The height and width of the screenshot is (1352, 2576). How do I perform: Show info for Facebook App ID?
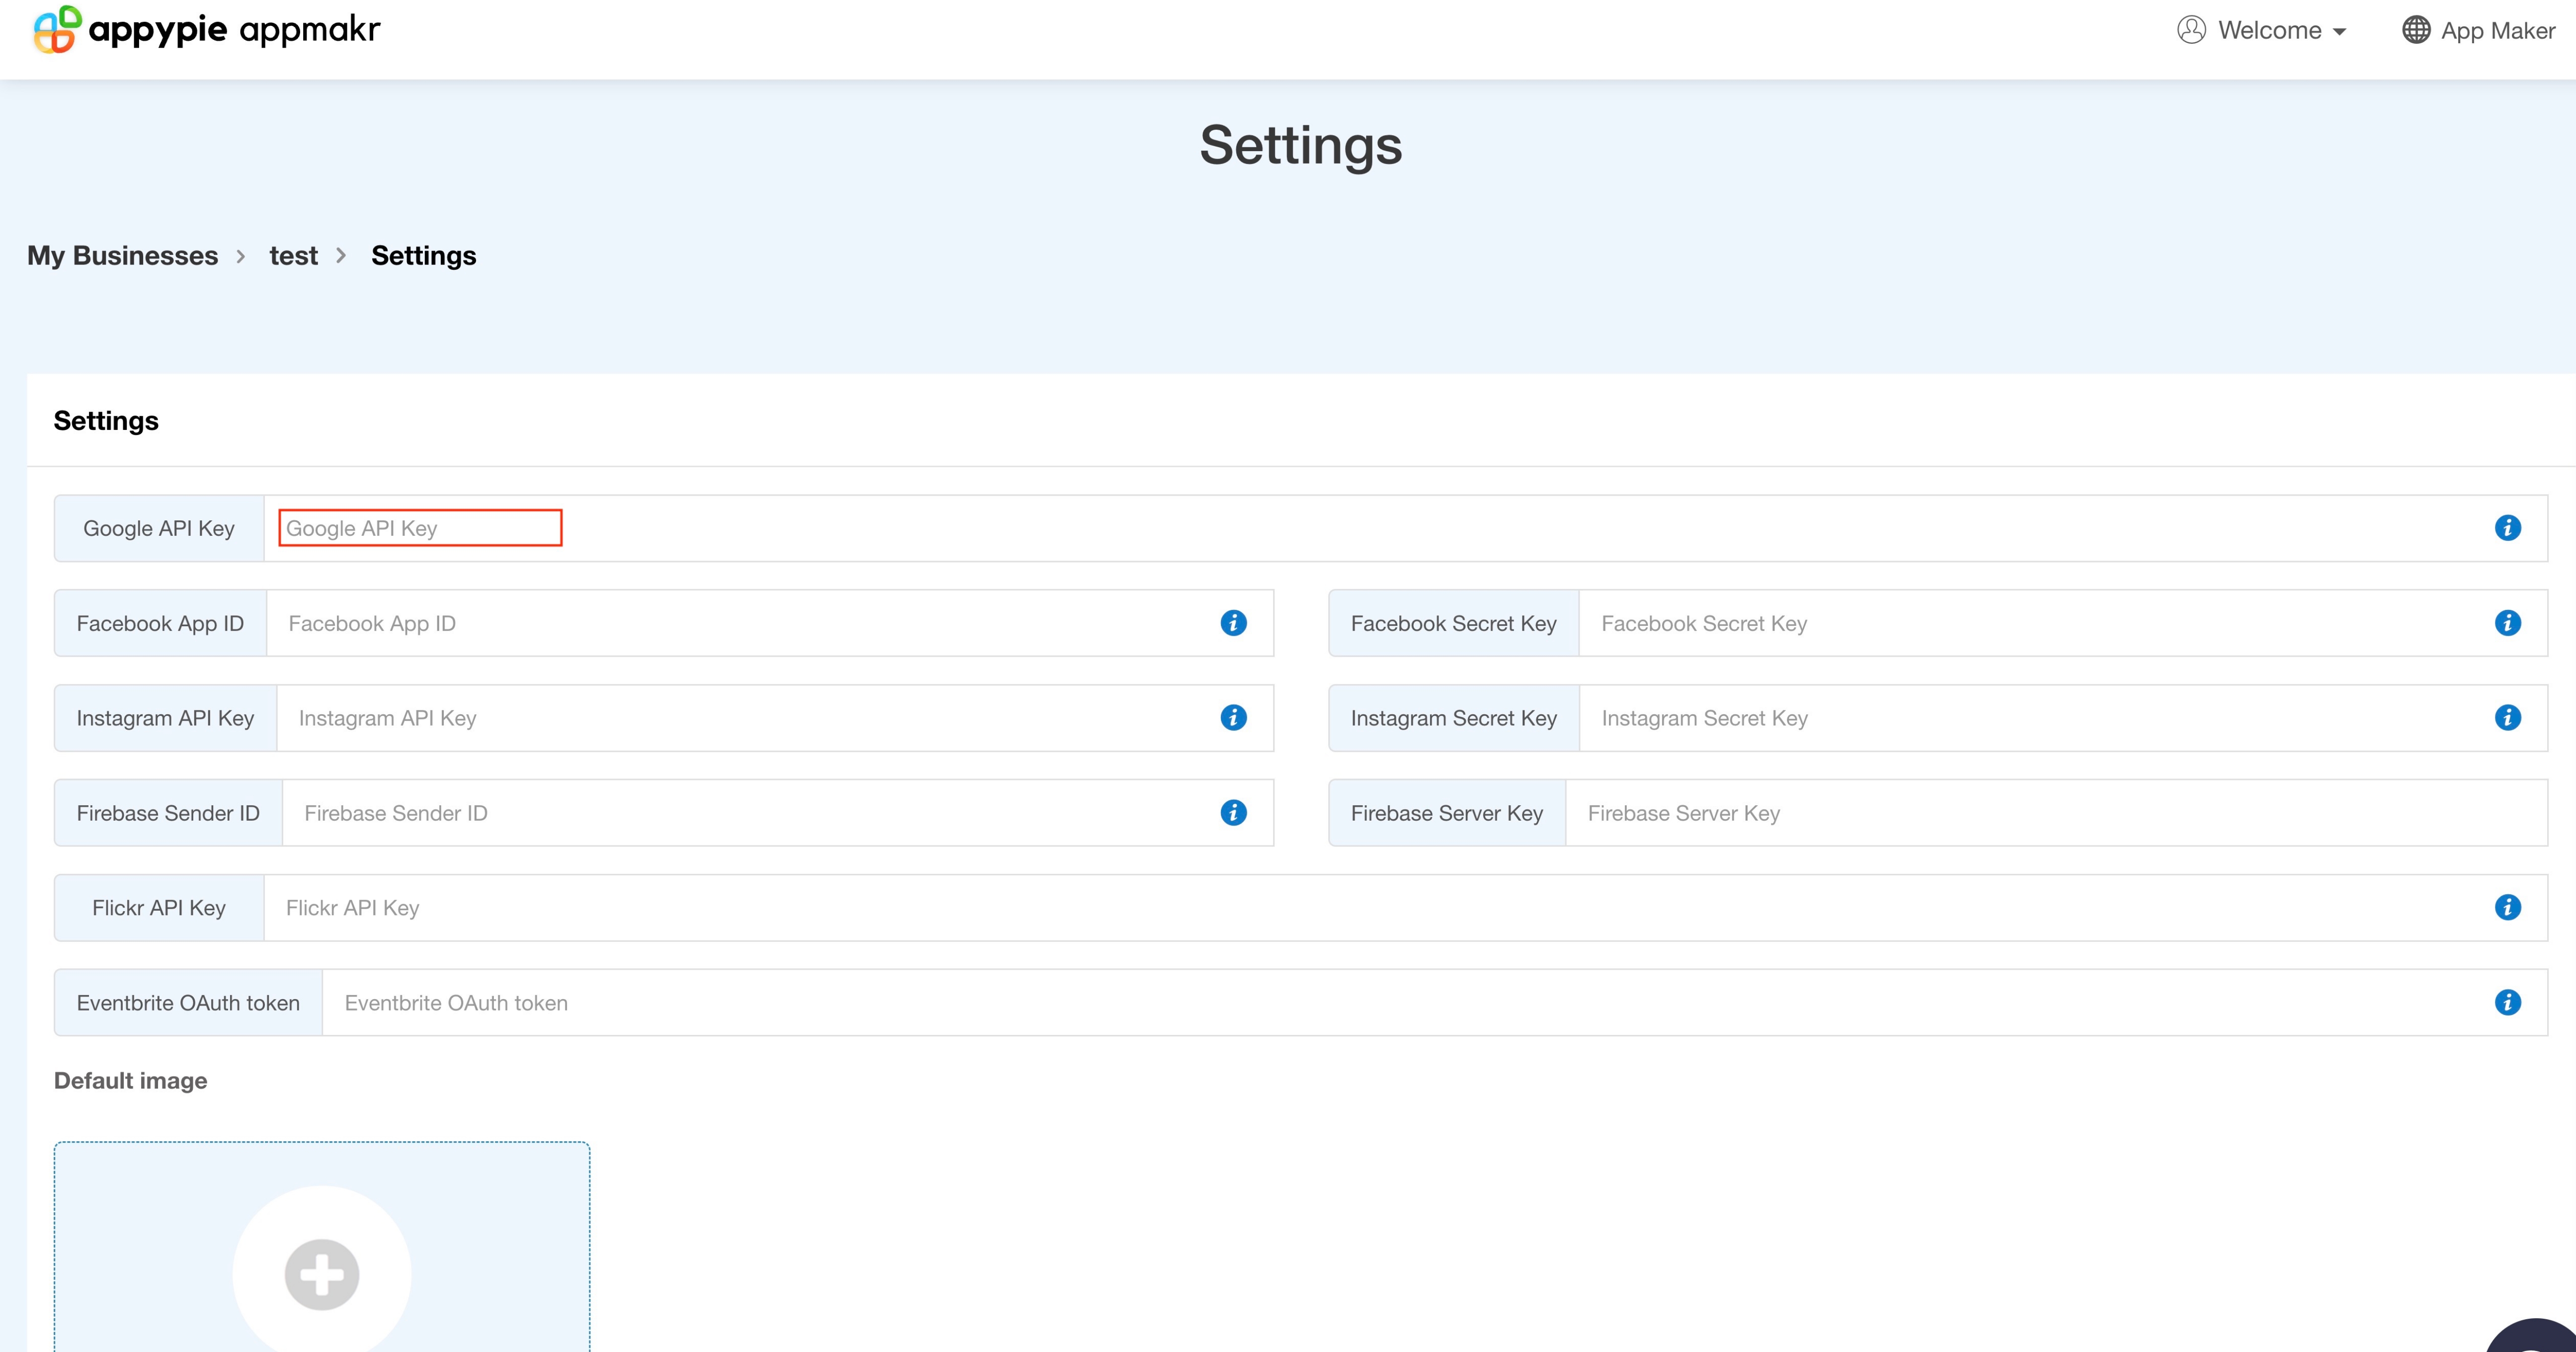coord(1233,623)
